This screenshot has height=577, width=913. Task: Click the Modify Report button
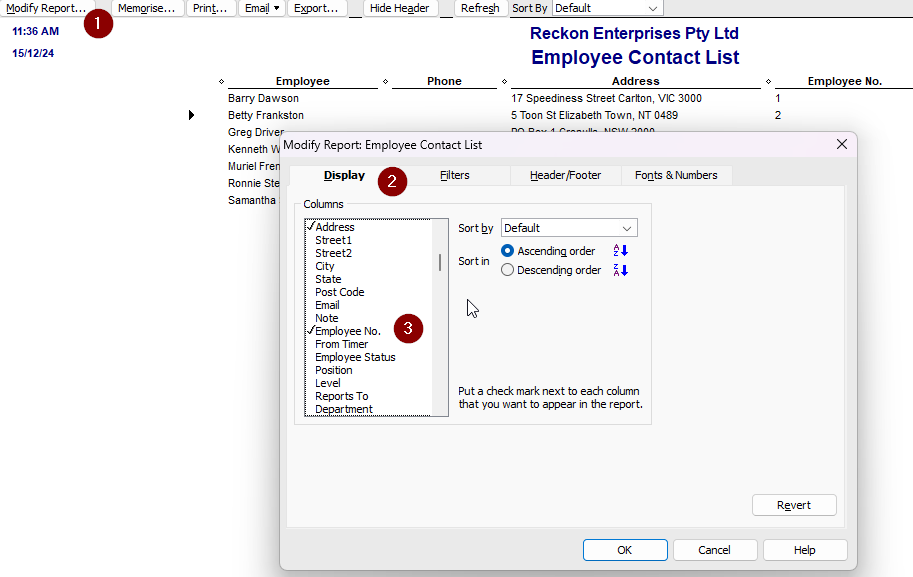point(46,8)
